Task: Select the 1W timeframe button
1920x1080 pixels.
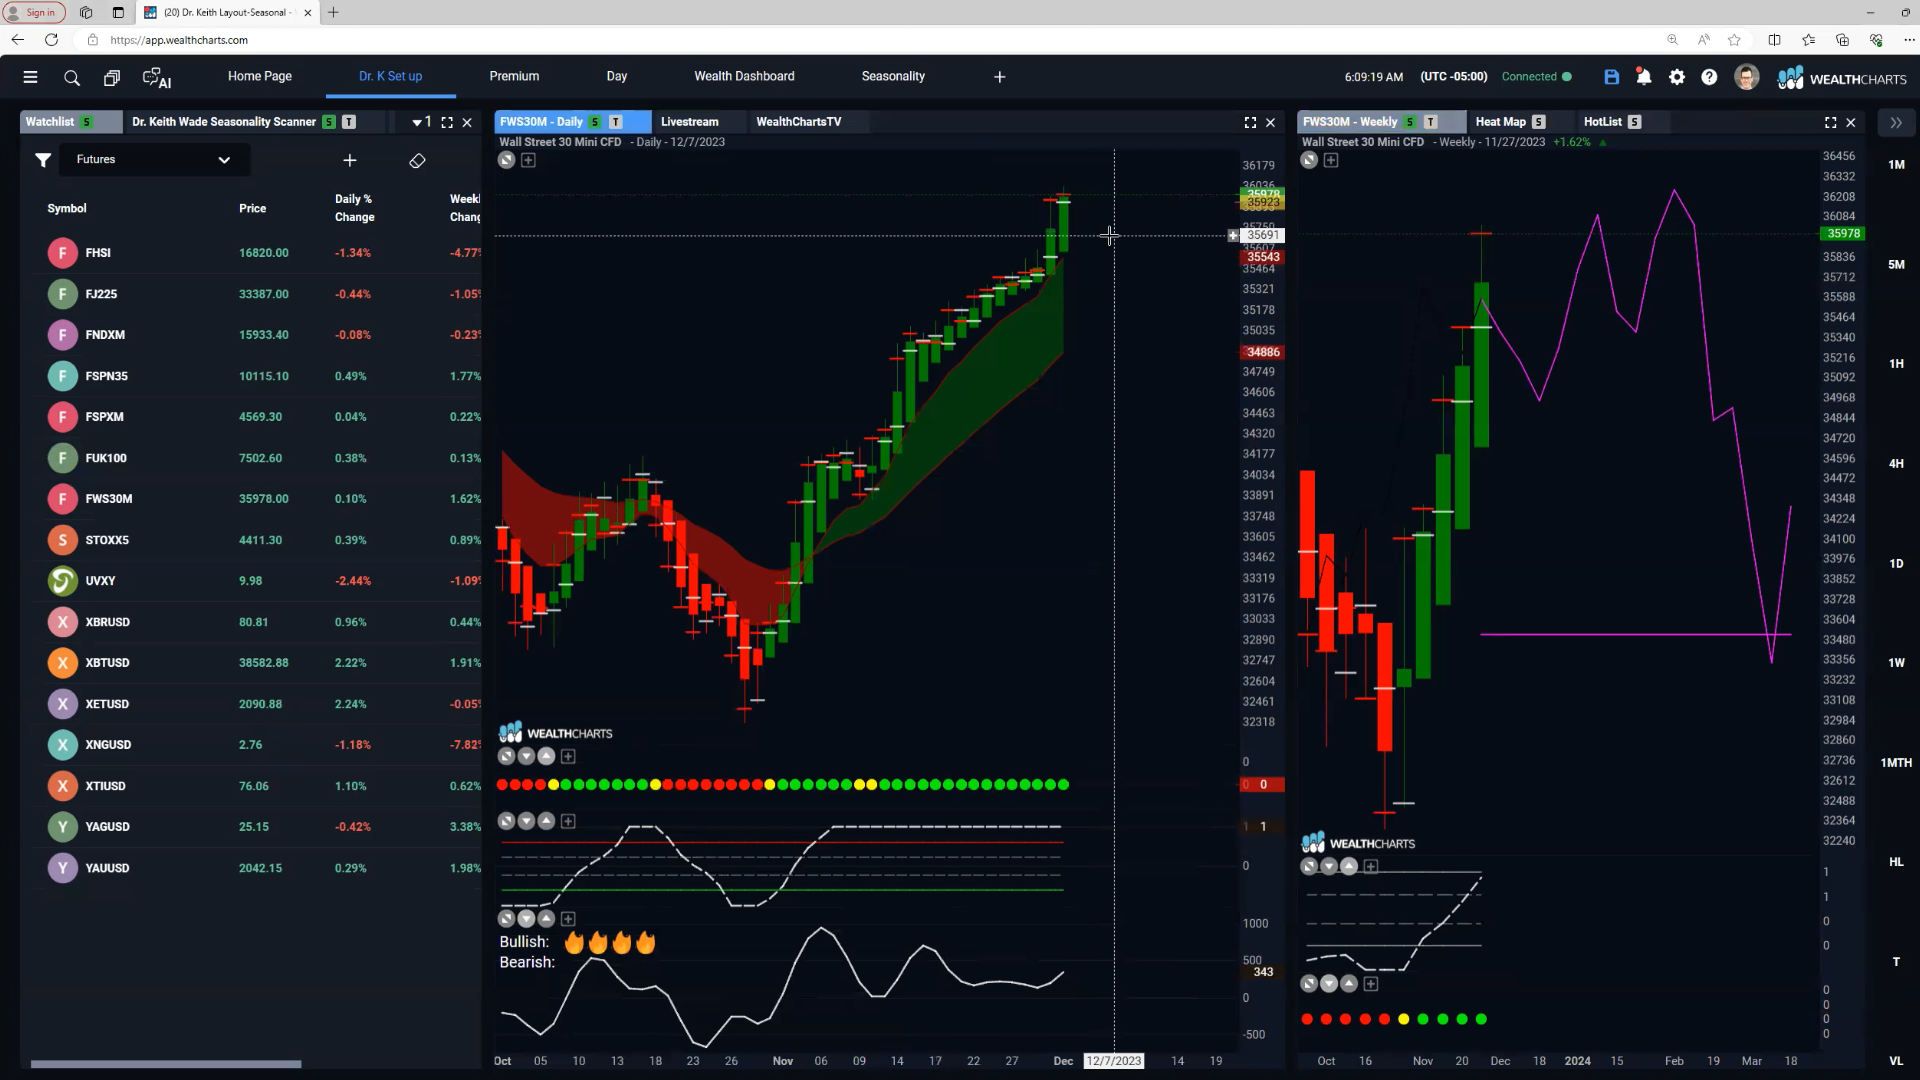Action: coord(1896,663)
